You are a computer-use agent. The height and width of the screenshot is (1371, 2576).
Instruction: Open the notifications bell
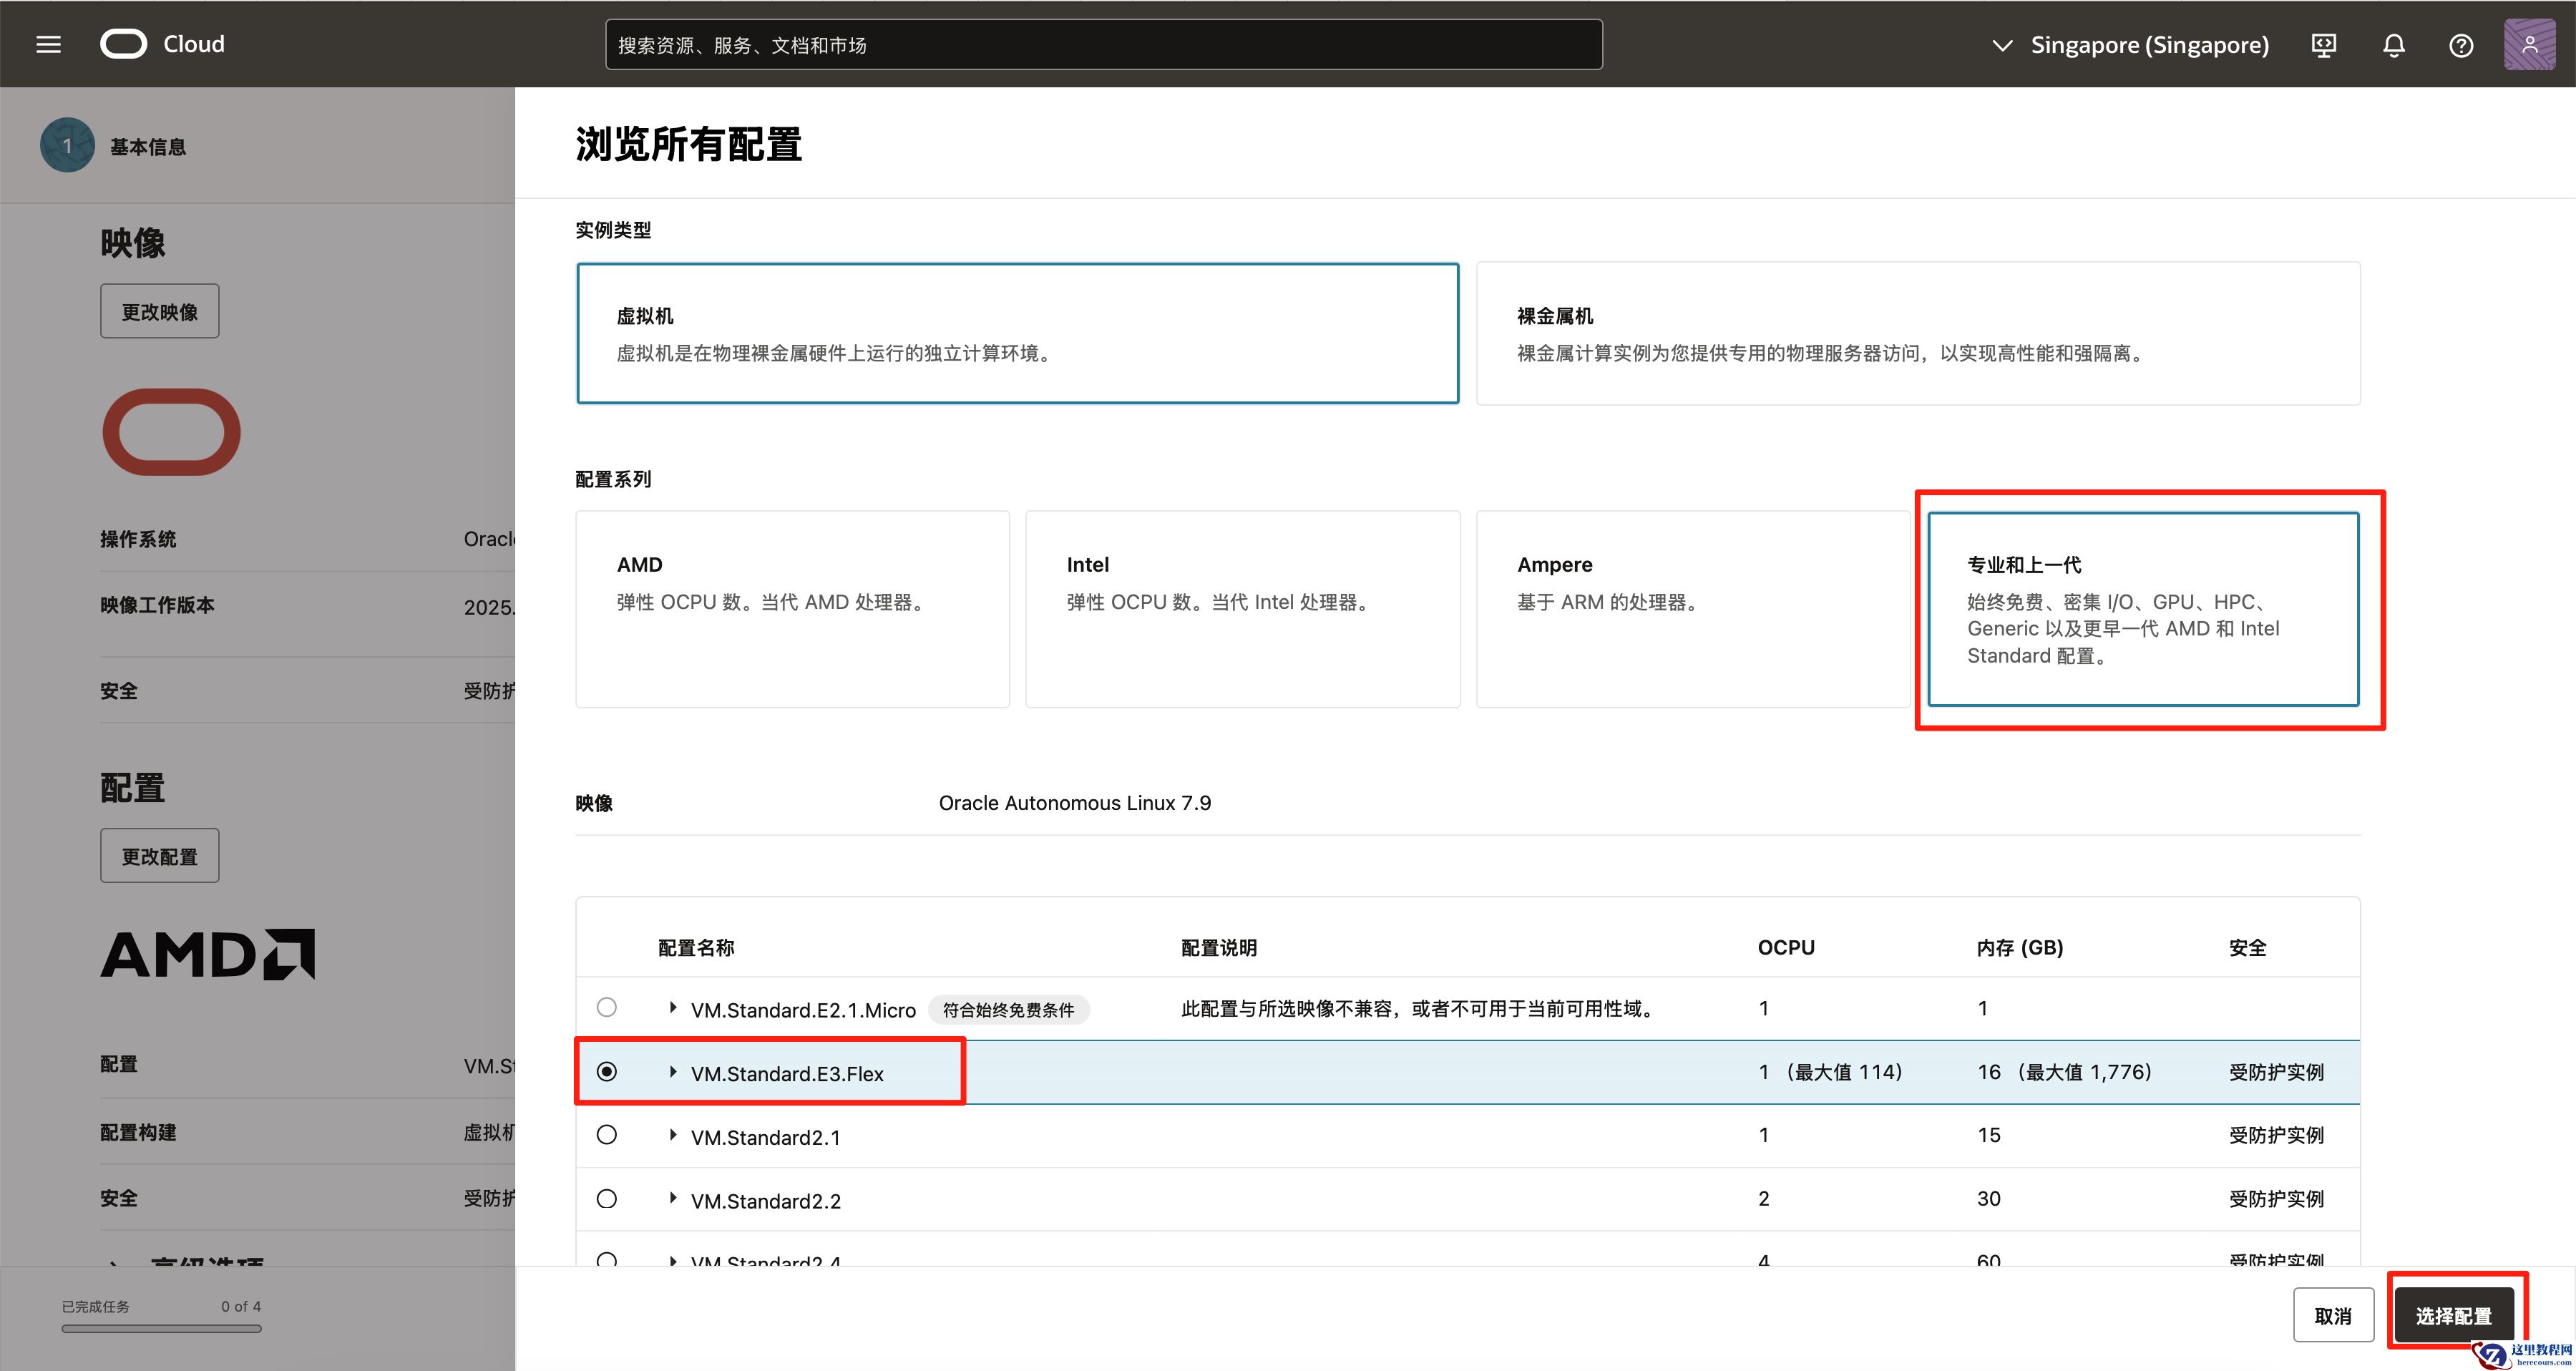(2393, 45)
